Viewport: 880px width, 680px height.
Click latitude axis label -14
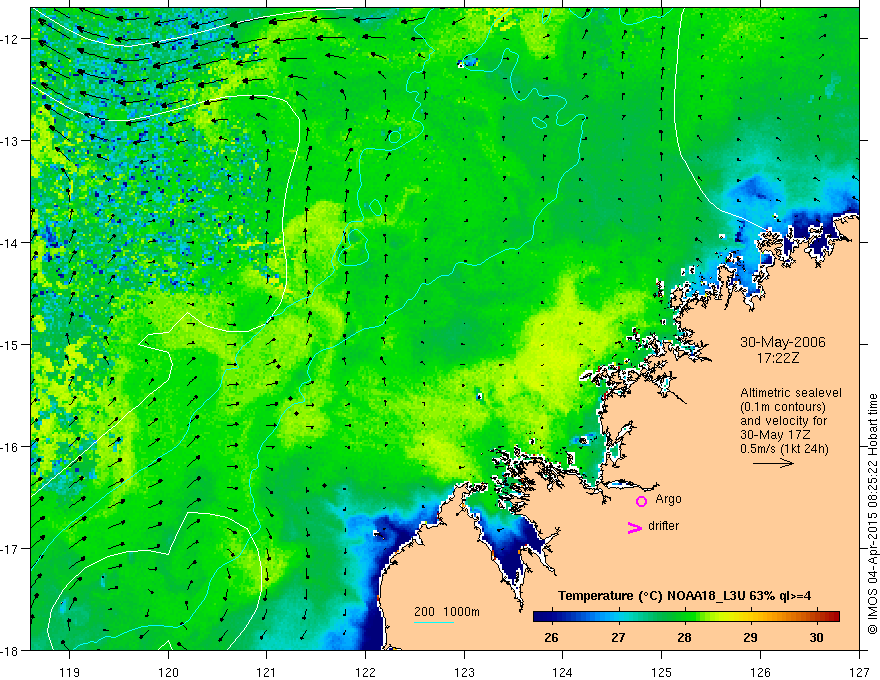point(11,243)
